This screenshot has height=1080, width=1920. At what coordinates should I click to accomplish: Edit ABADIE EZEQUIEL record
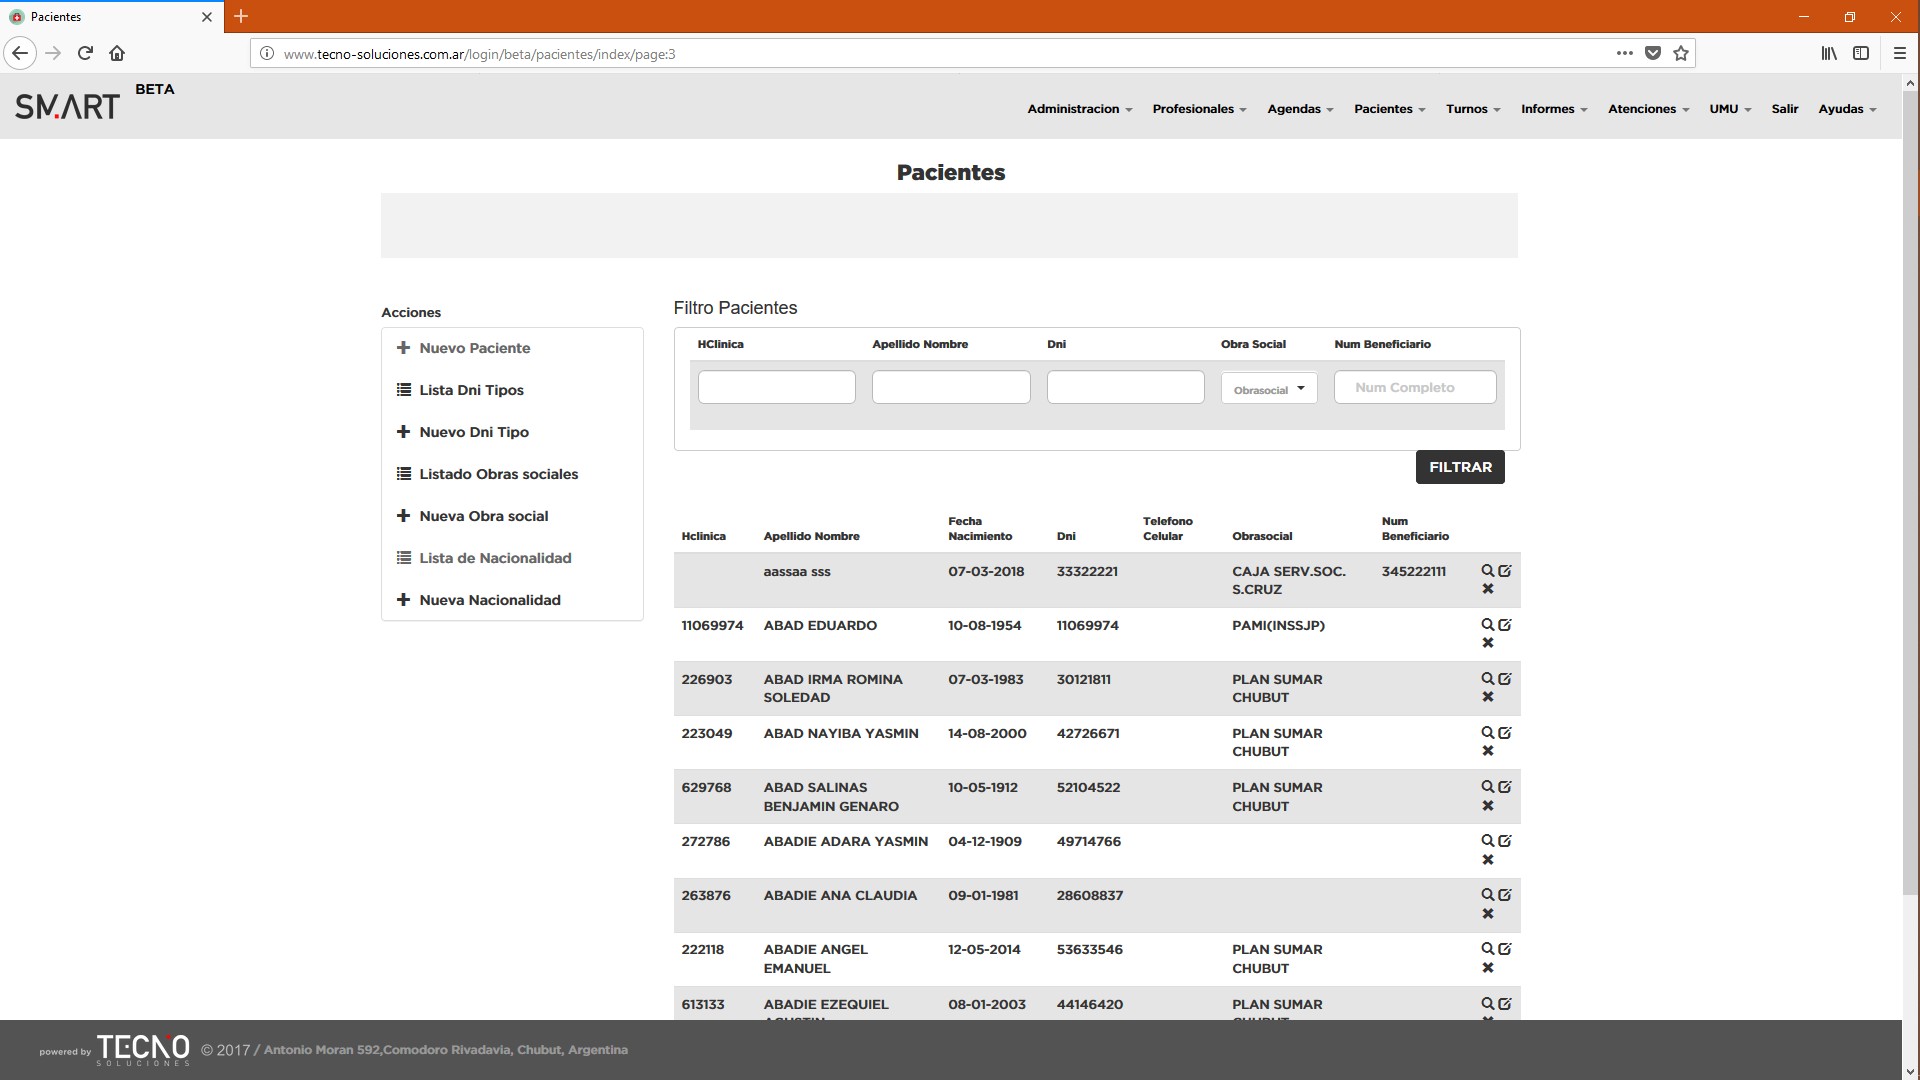point(1505,1004)
